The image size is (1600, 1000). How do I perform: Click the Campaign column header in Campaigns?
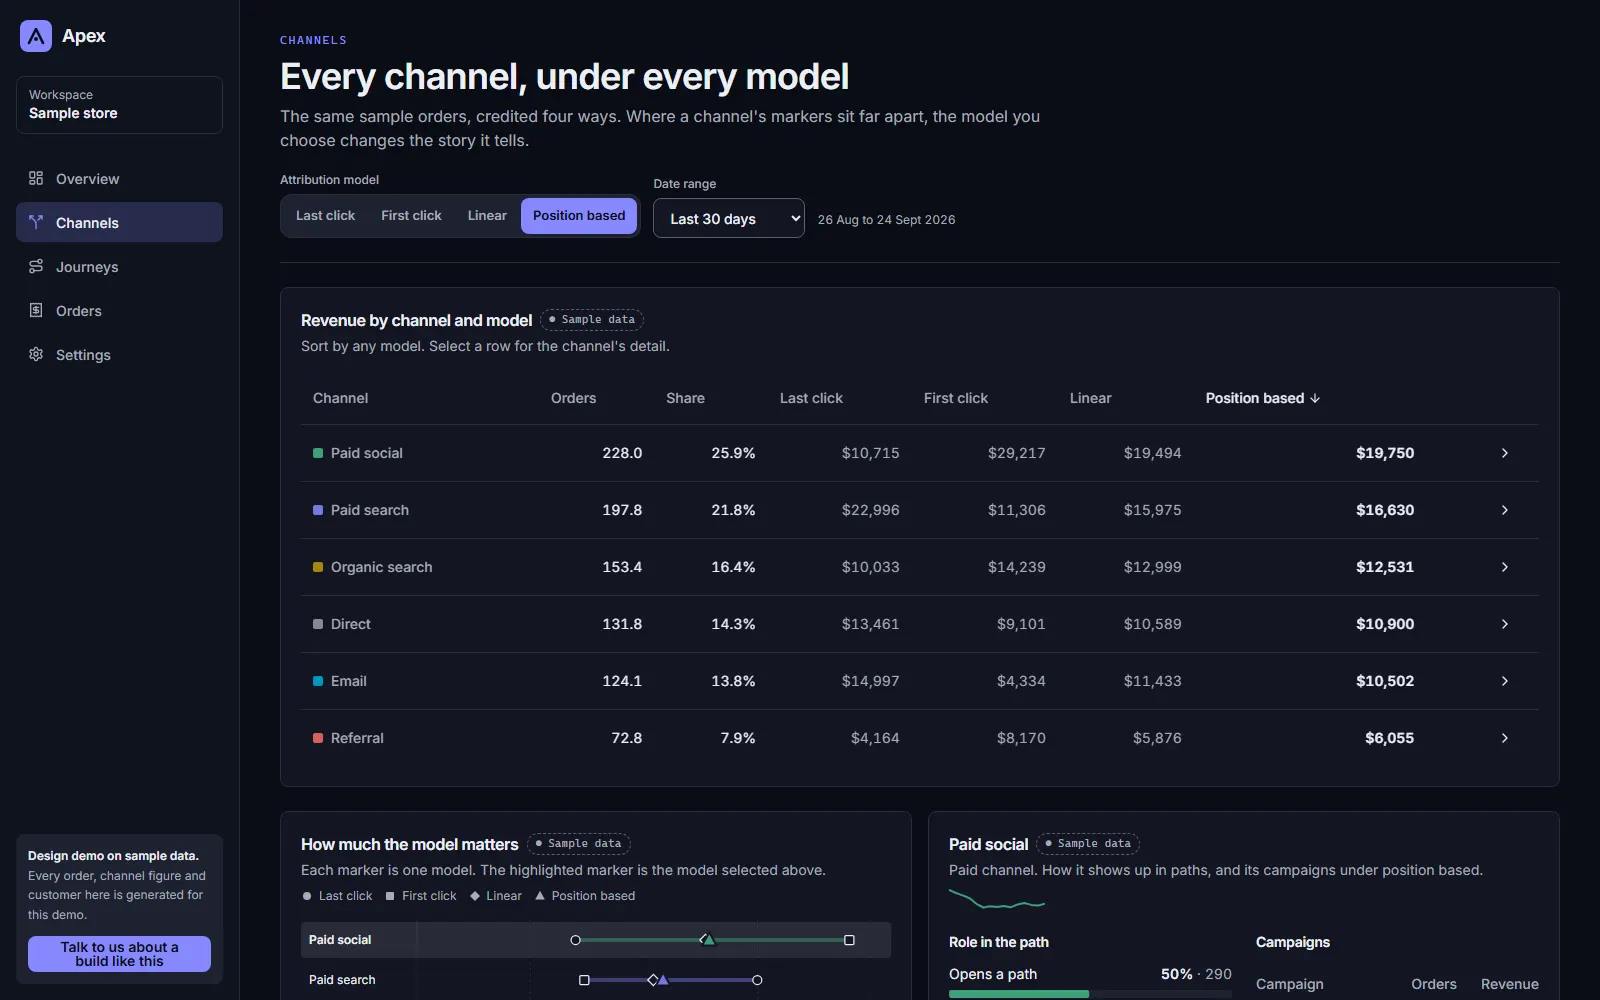[1290, 984]
